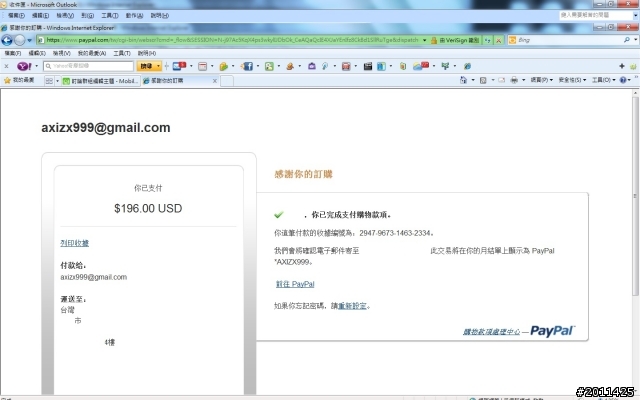
Task: Click the page refresh icon
Action: (x=488, y=40)
